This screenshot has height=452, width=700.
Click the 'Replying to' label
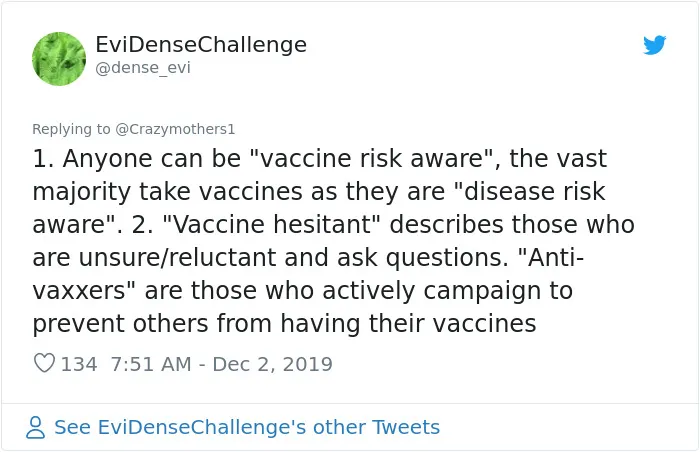(x=71, y=129)
